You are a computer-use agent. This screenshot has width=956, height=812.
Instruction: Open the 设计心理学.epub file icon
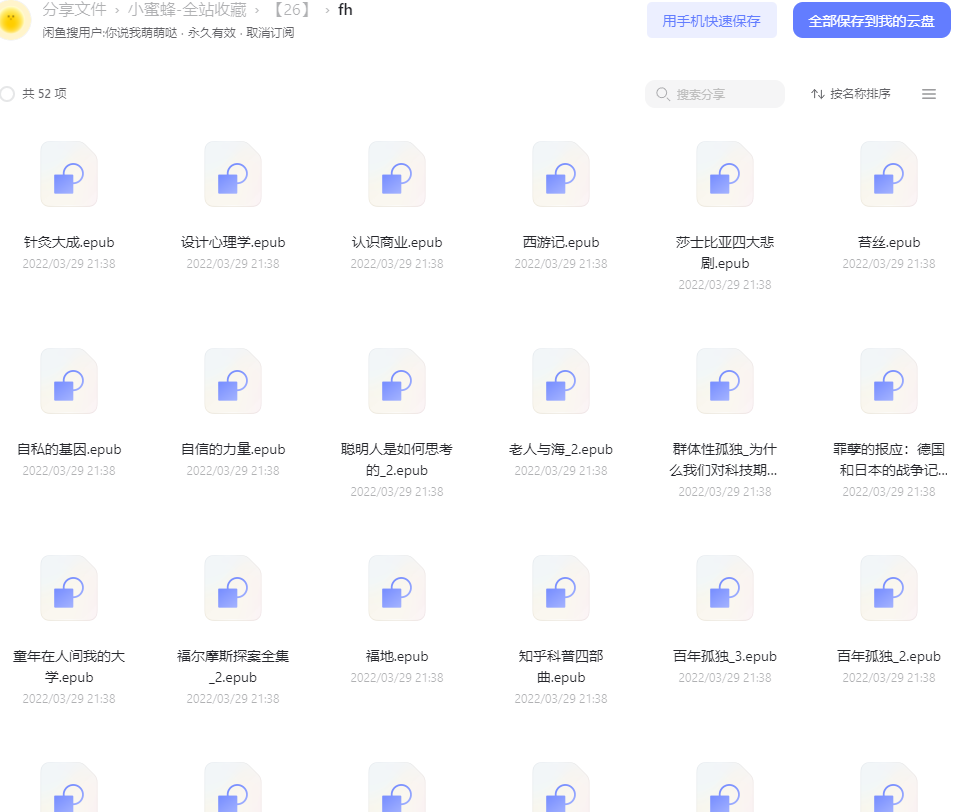click(233, 174)
